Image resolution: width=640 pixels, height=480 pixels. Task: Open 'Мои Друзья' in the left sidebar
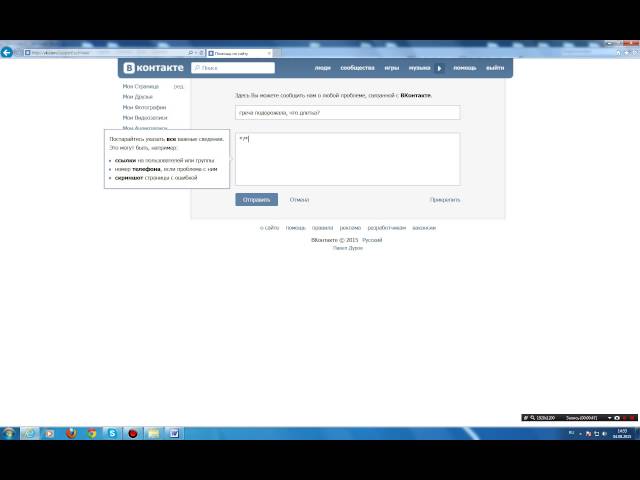point(138,97)
